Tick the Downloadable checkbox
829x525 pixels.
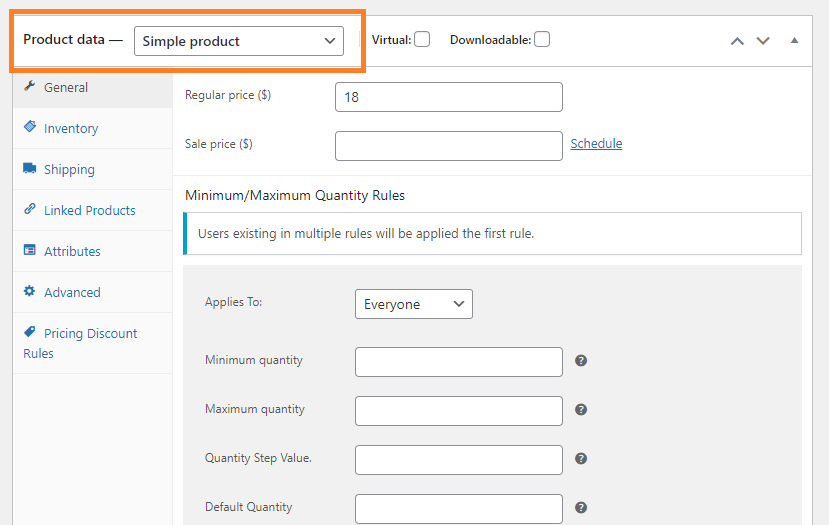542,40
